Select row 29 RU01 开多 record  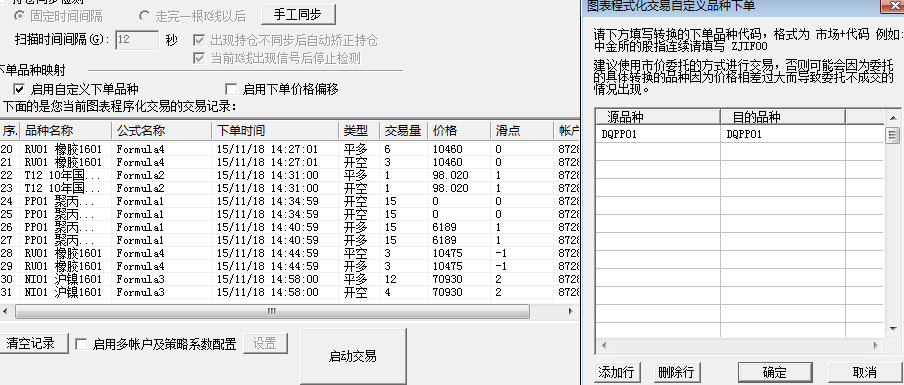[x=289, y=266]
